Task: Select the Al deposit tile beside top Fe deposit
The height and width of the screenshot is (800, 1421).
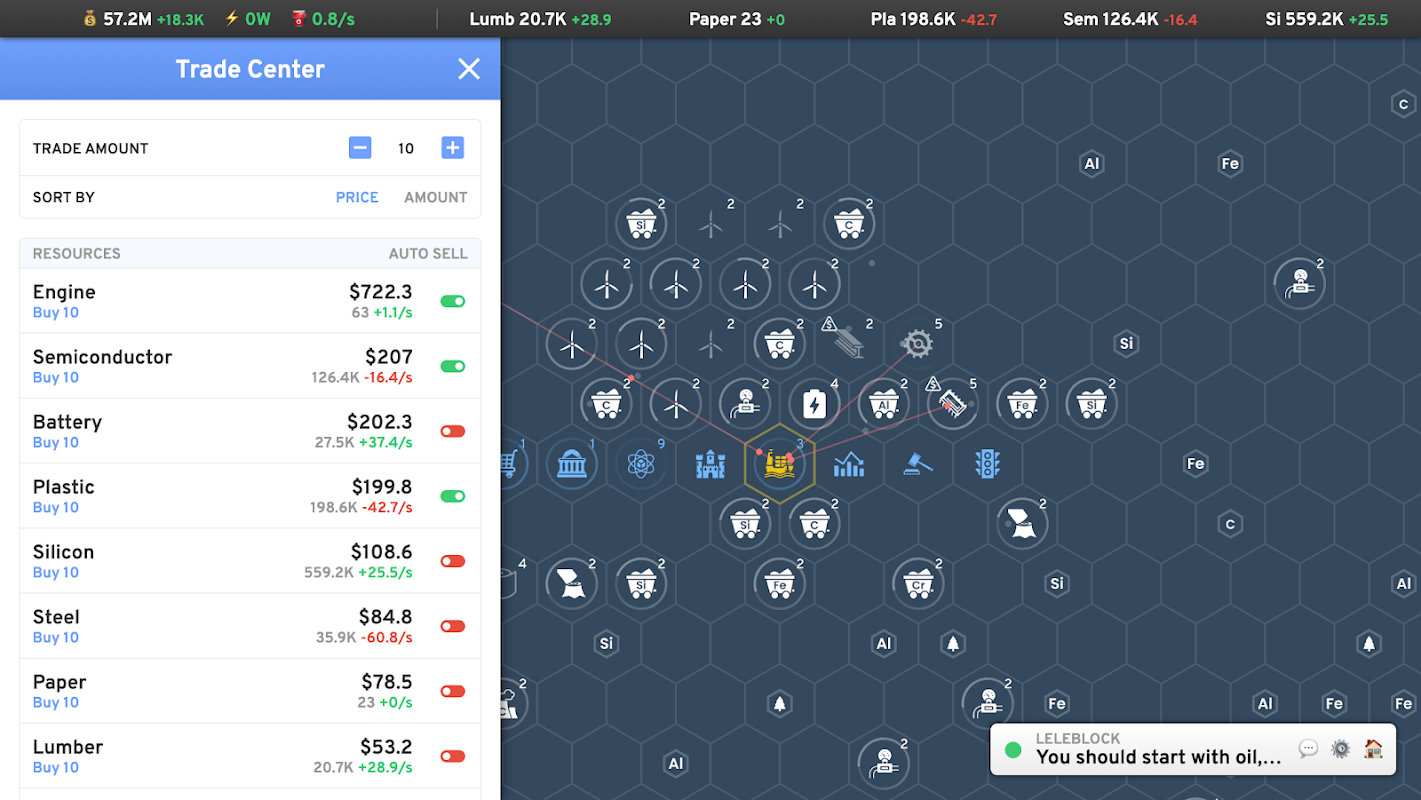Action: click(1092, 163)
